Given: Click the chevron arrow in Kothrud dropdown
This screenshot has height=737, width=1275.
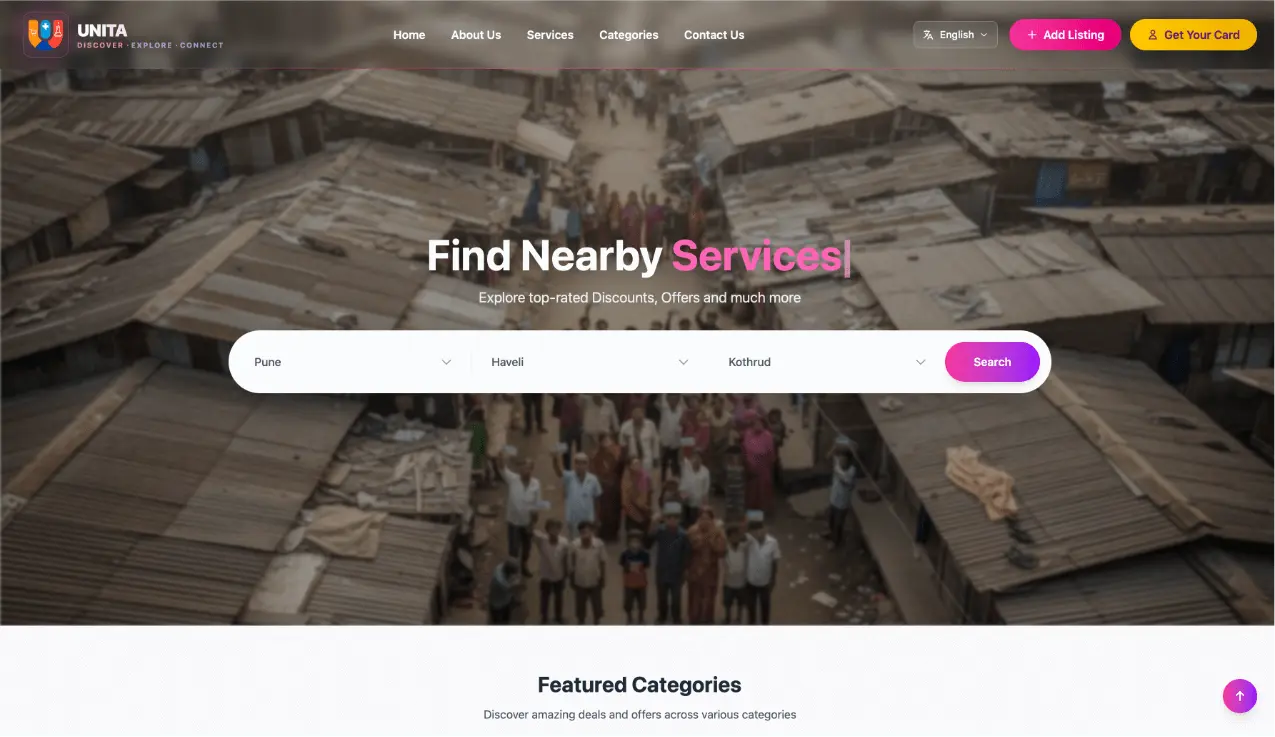Looking at the screenshot, I should pyautogui.click(x=921, y=362).
